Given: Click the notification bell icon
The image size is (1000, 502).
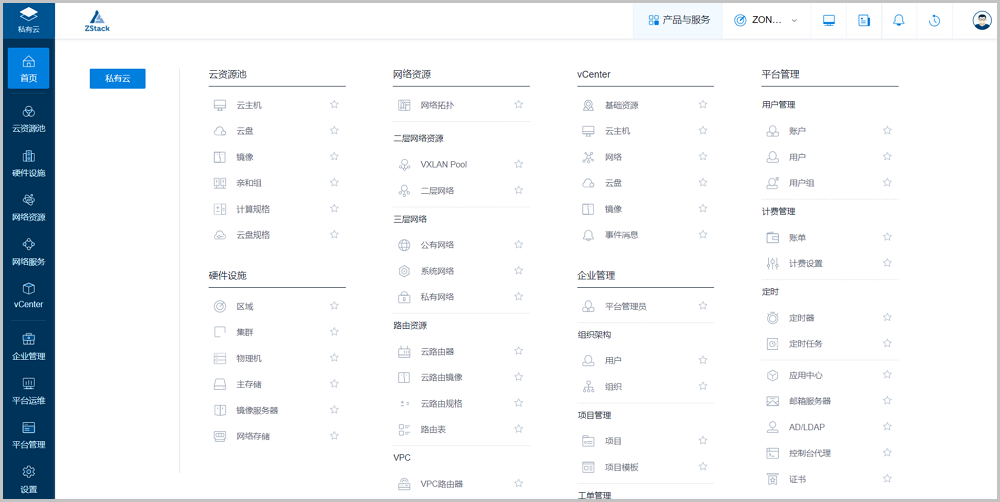Looking at the screenshot, I should tap(898, 20).
